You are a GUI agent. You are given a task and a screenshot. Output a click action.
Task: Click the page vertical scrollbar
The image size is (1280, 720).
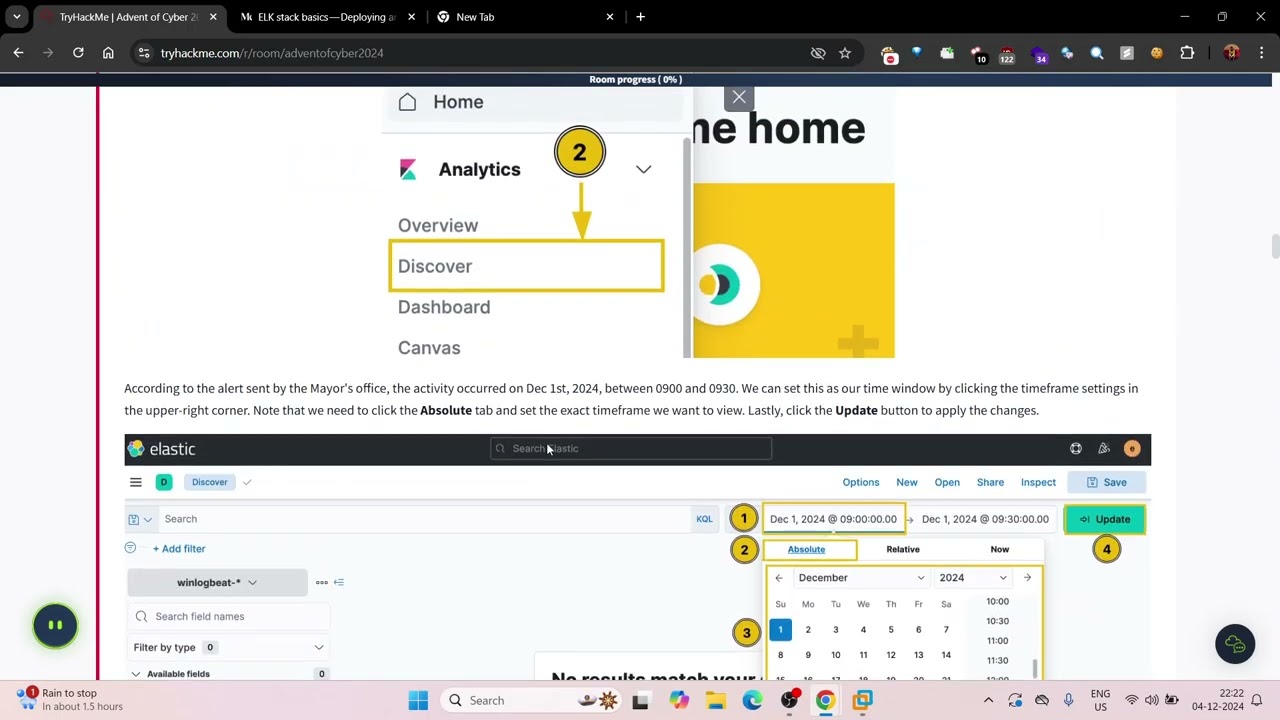tap(1275, 246)
